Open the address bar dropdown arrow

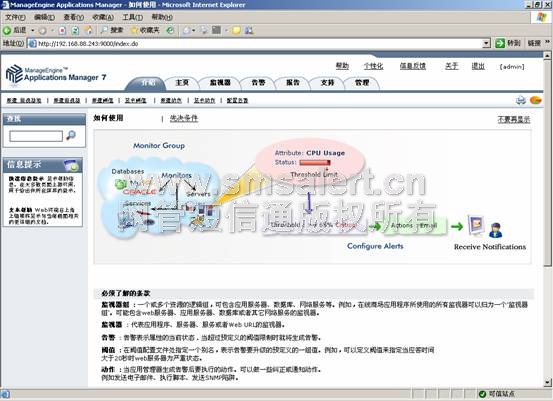click(486, 43)
